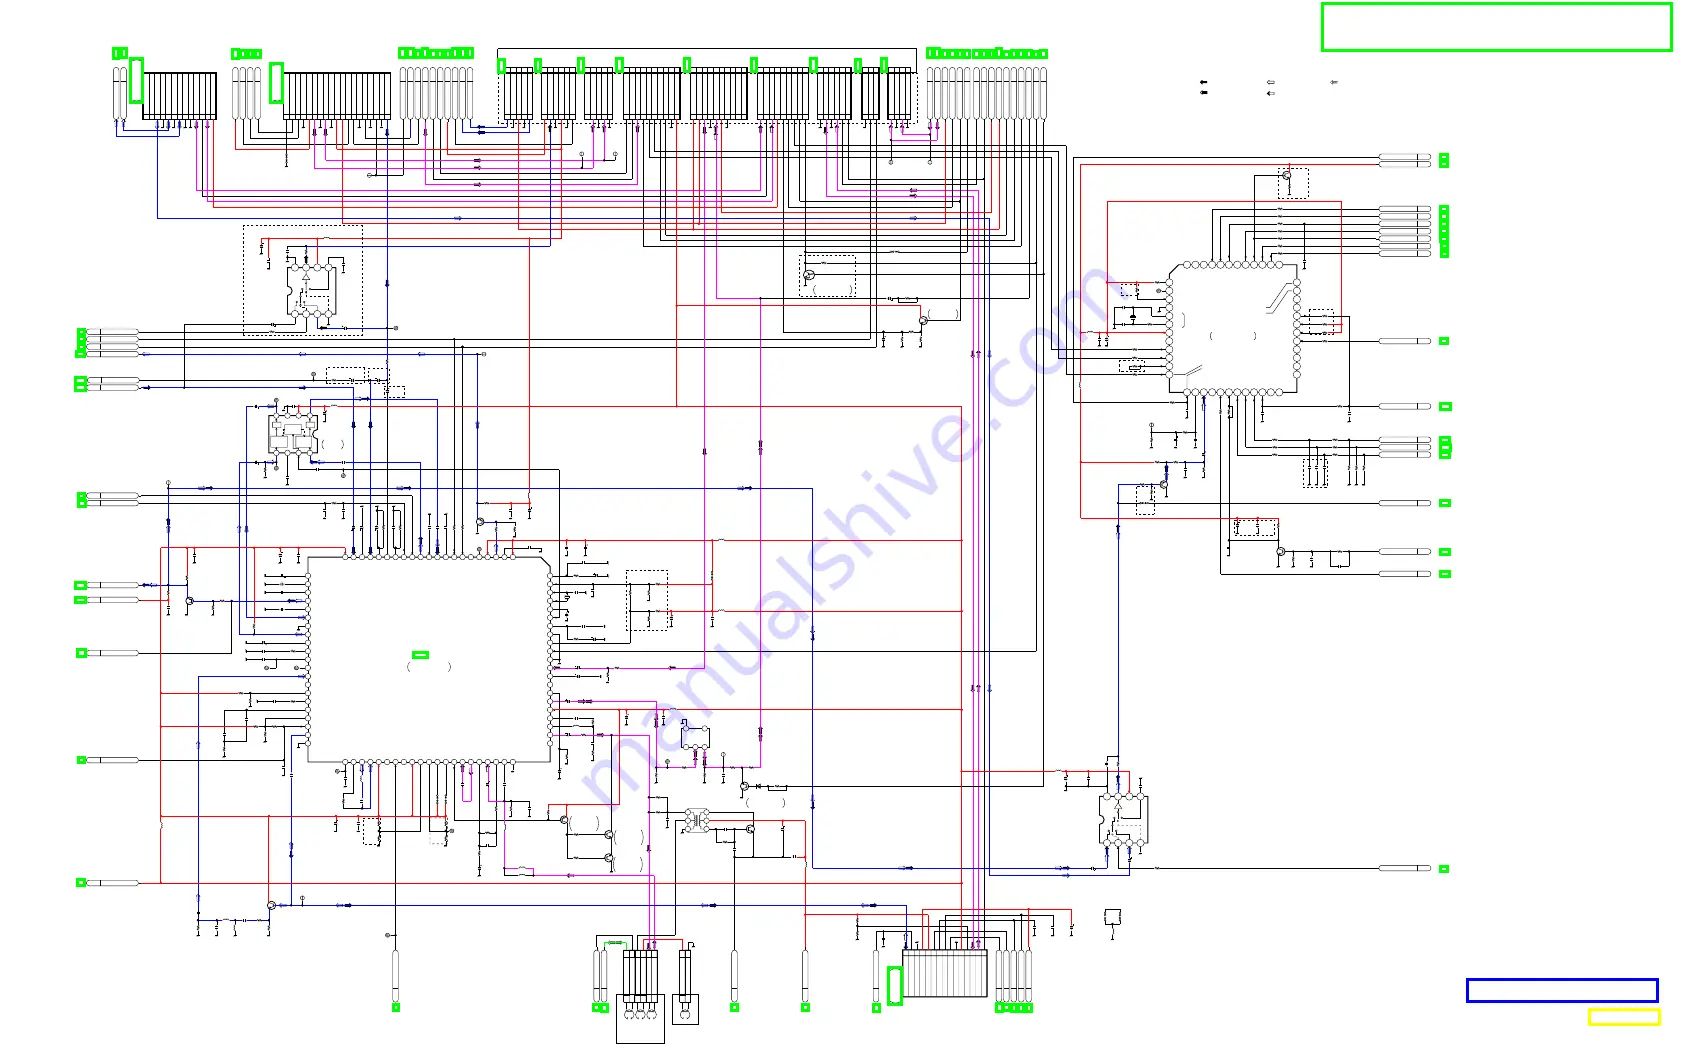The image size is (1701, 1064).
Task: Select the square multi-pin chip on the right side
Action: point(1233,329)
